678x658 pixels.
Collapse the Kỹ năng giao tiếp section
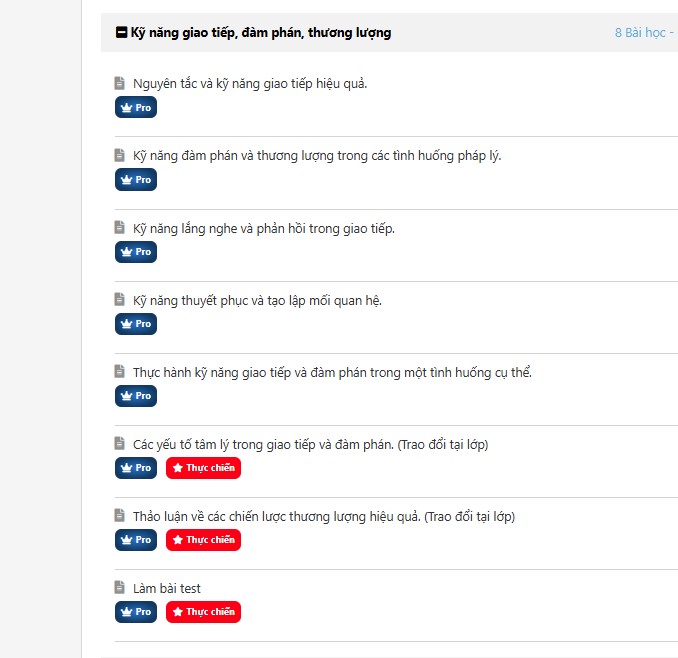122,33
